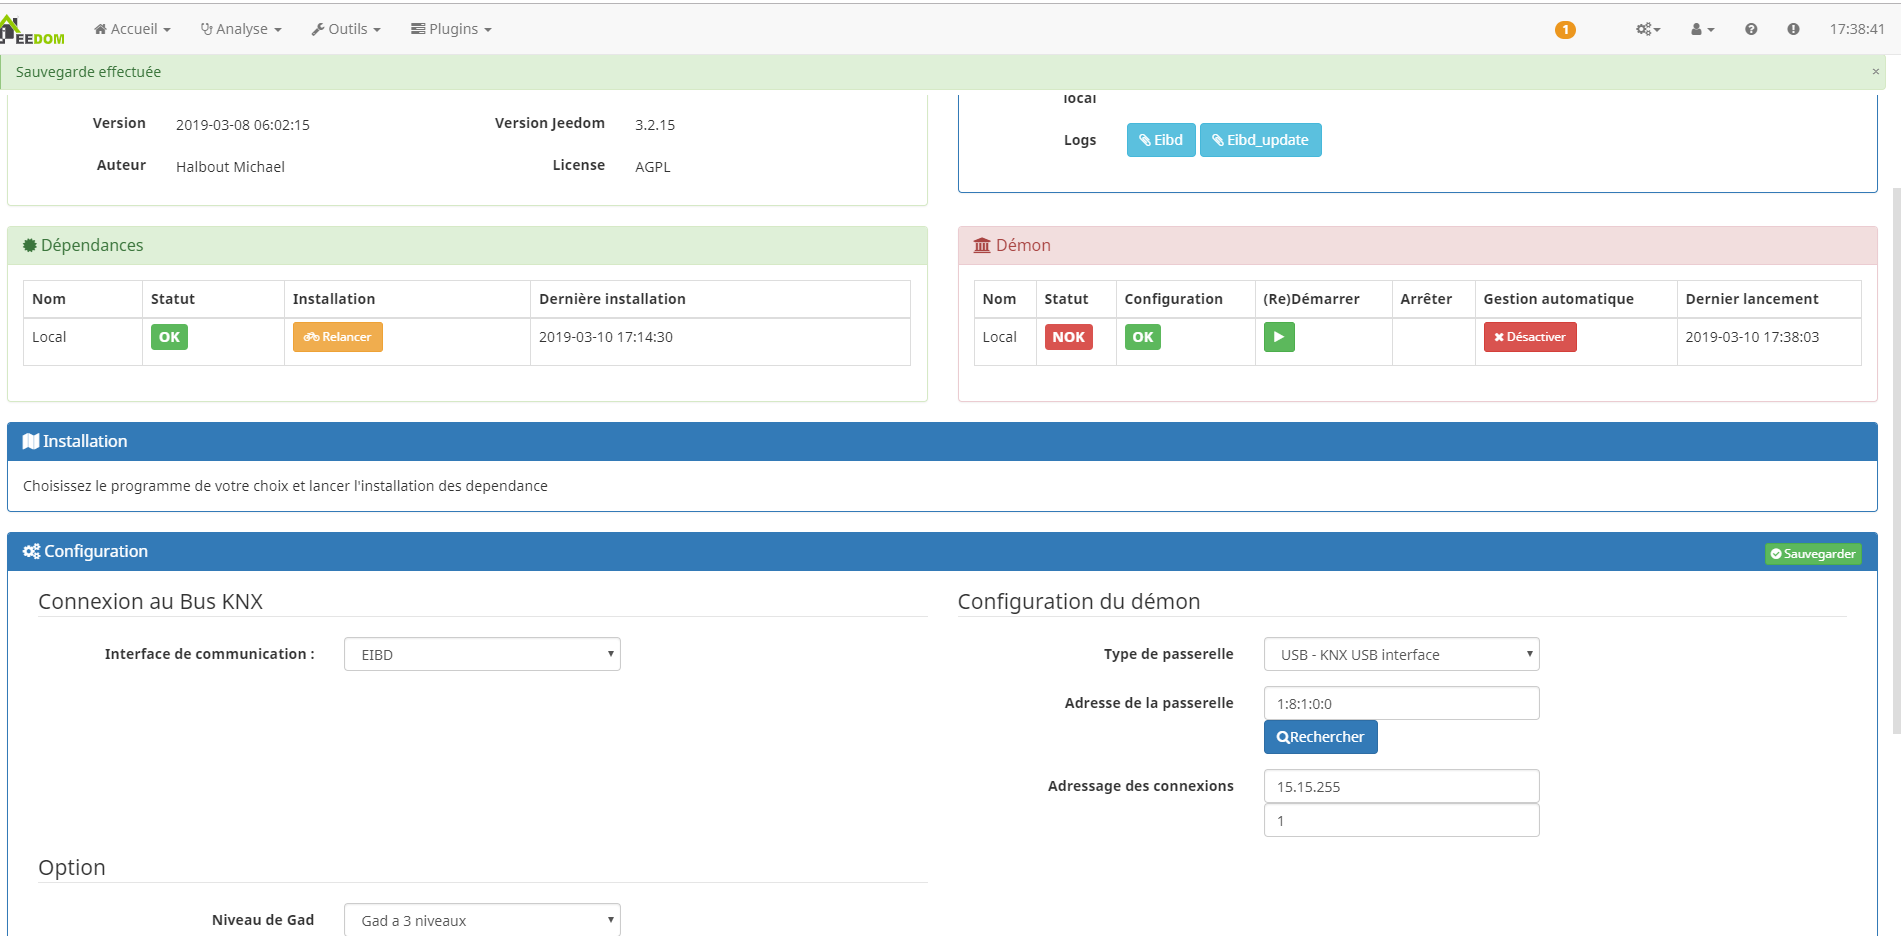This screenshot has width=1901, height=939.
Task: Start the daemon with the play button
Action: pyautogui.click(x=1279, y=337)
